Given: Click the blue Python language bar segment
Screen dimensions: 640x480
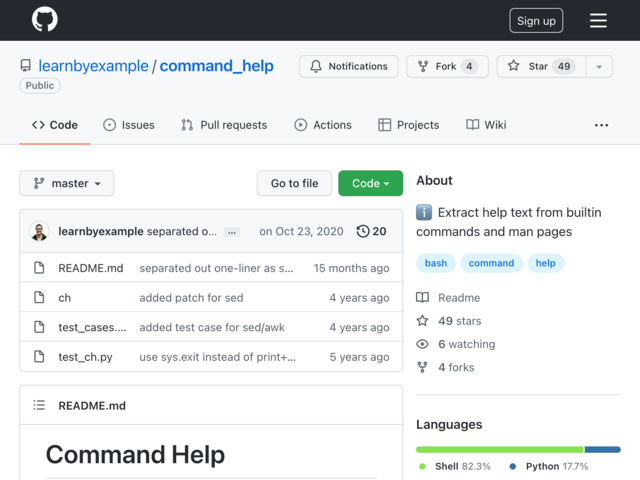Looking at the screenshot, I should [602, 449].
